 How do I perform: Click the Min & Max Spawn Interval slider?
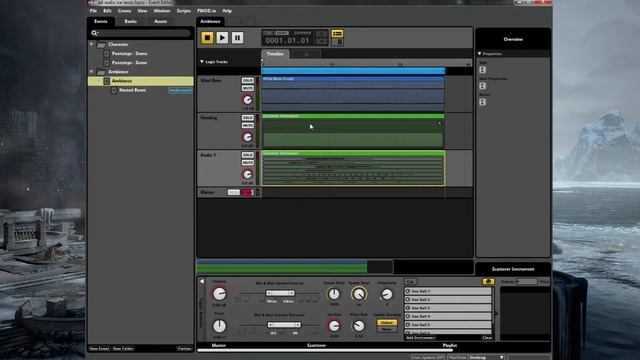point(280,293)
